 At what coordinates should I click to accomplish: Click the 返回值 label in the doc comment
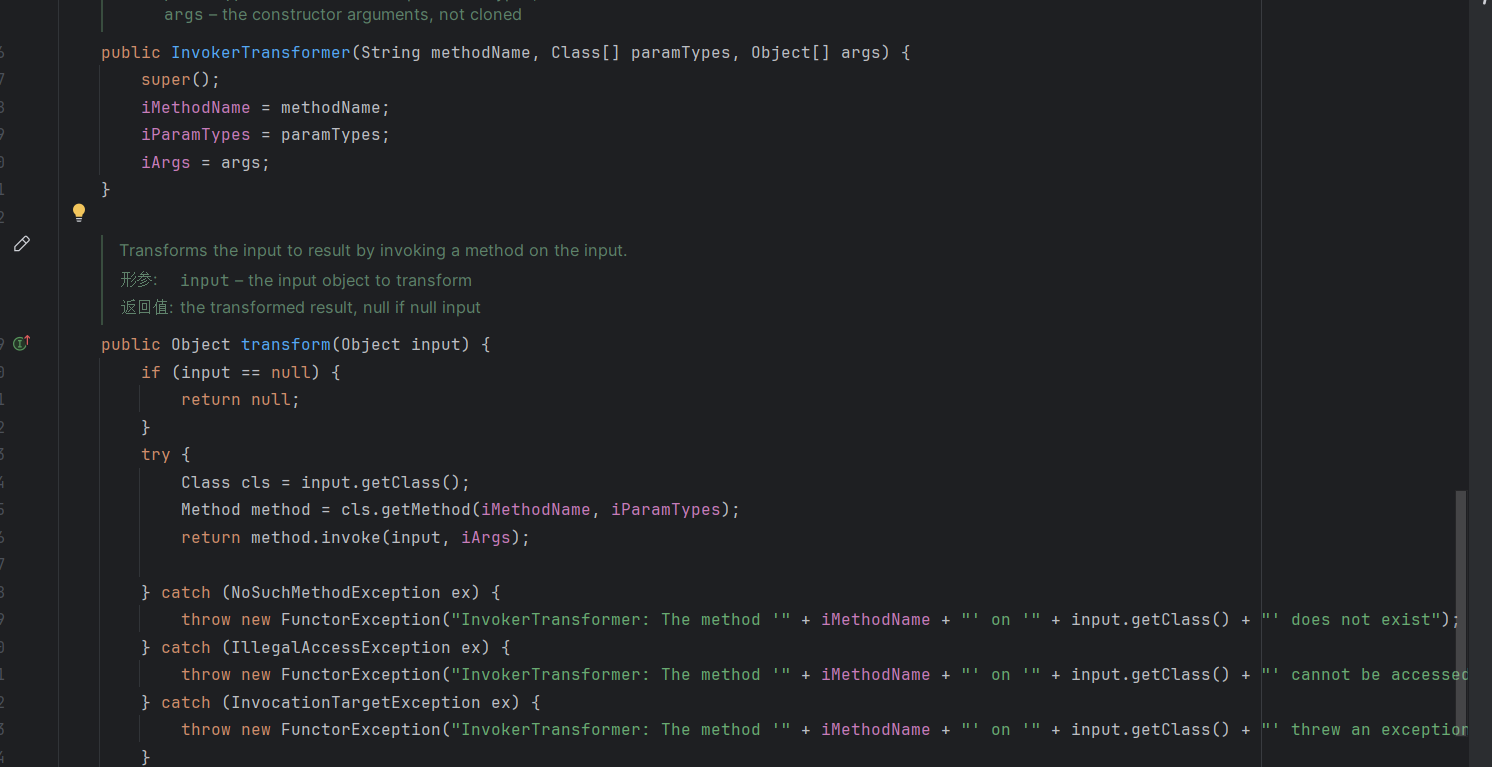pyautogui.click(x=147, y=308)
